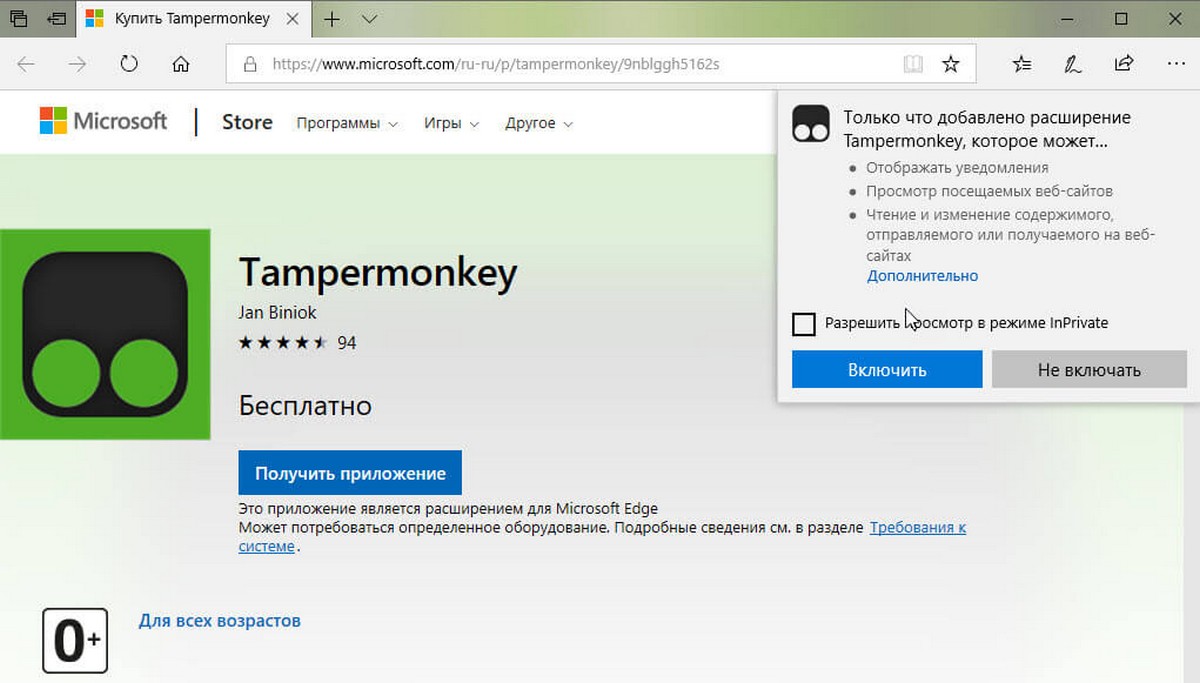1200x683 pixels.
Task: Click the Включить button
Action: 887,369
